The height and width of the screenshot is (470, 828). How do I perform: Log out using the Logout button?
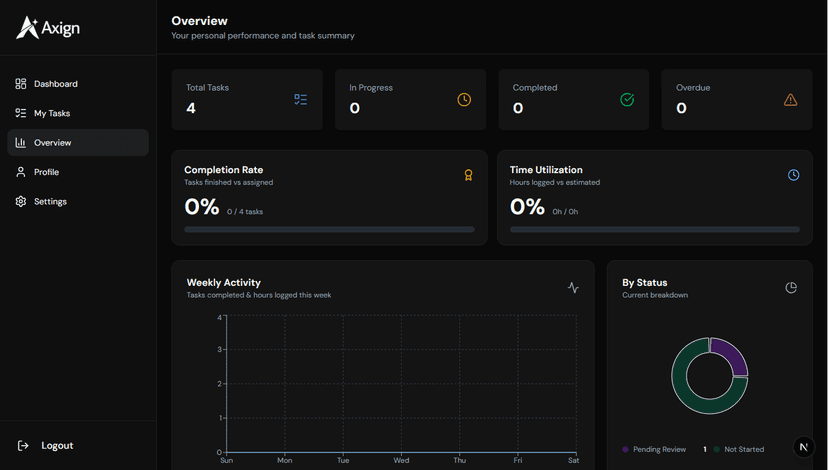click(x=57, y=445)
